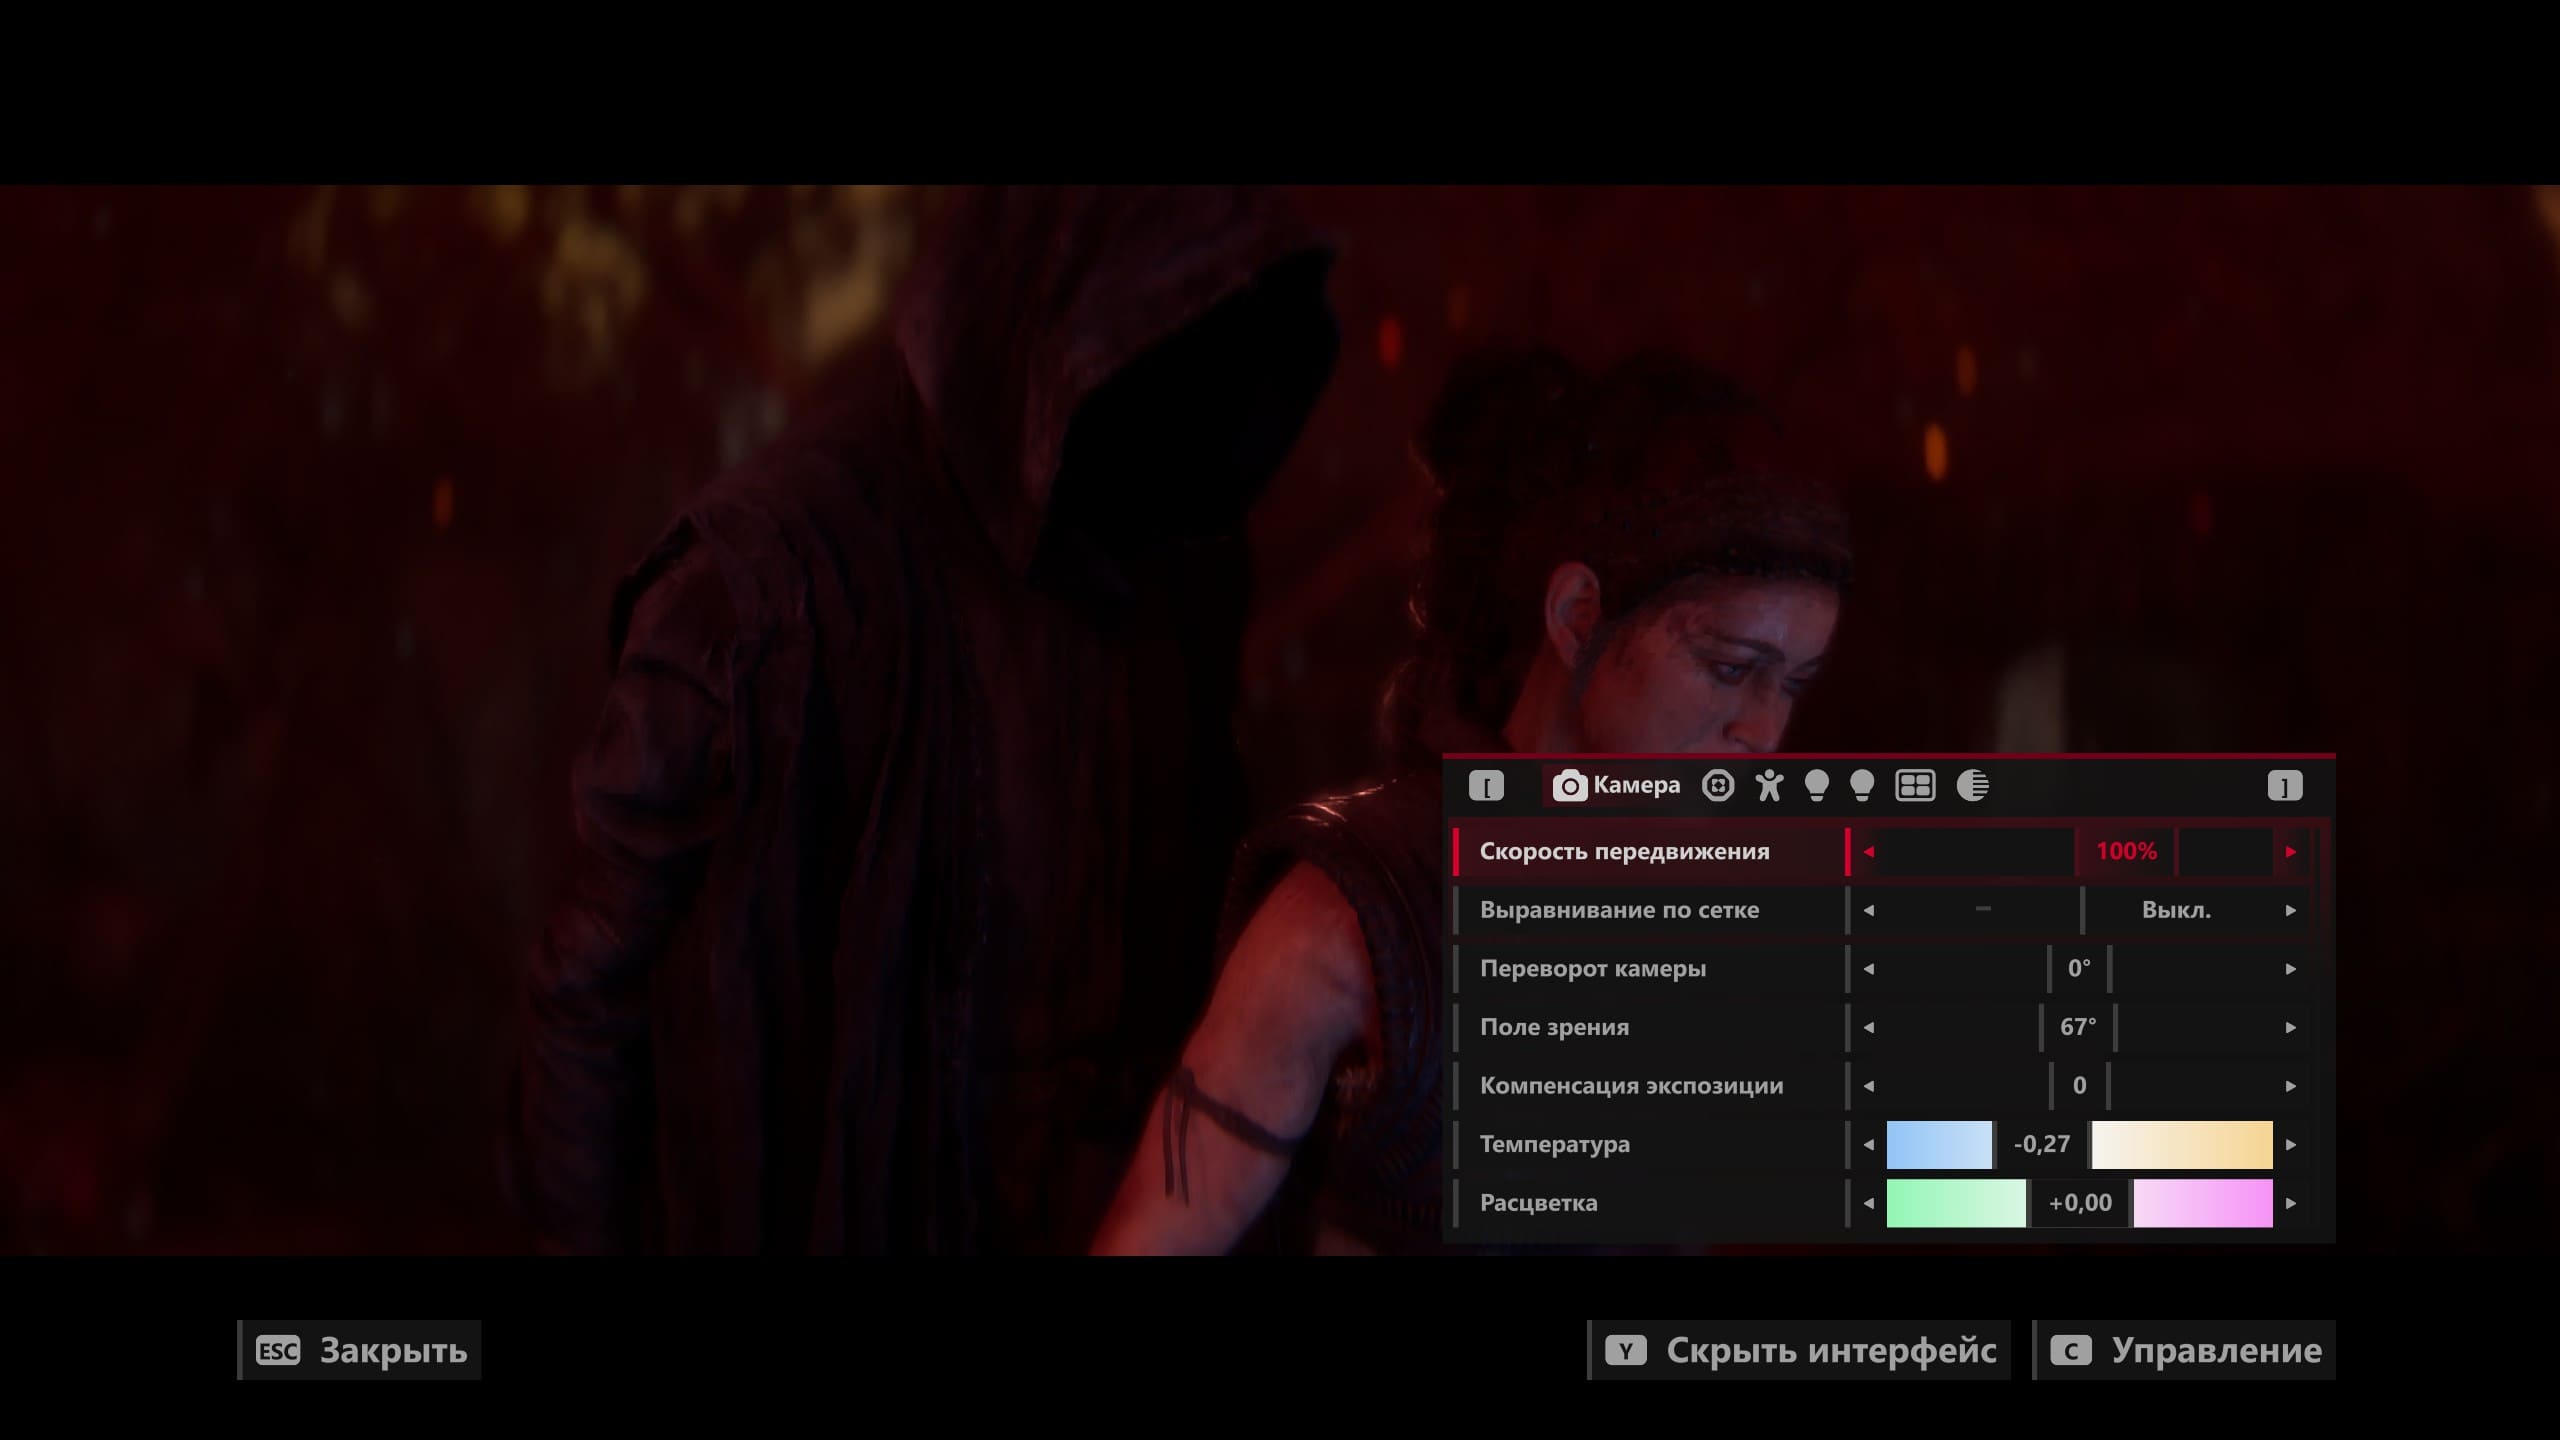Click the blue cool side of Температура slider

coord(1939,1144)
